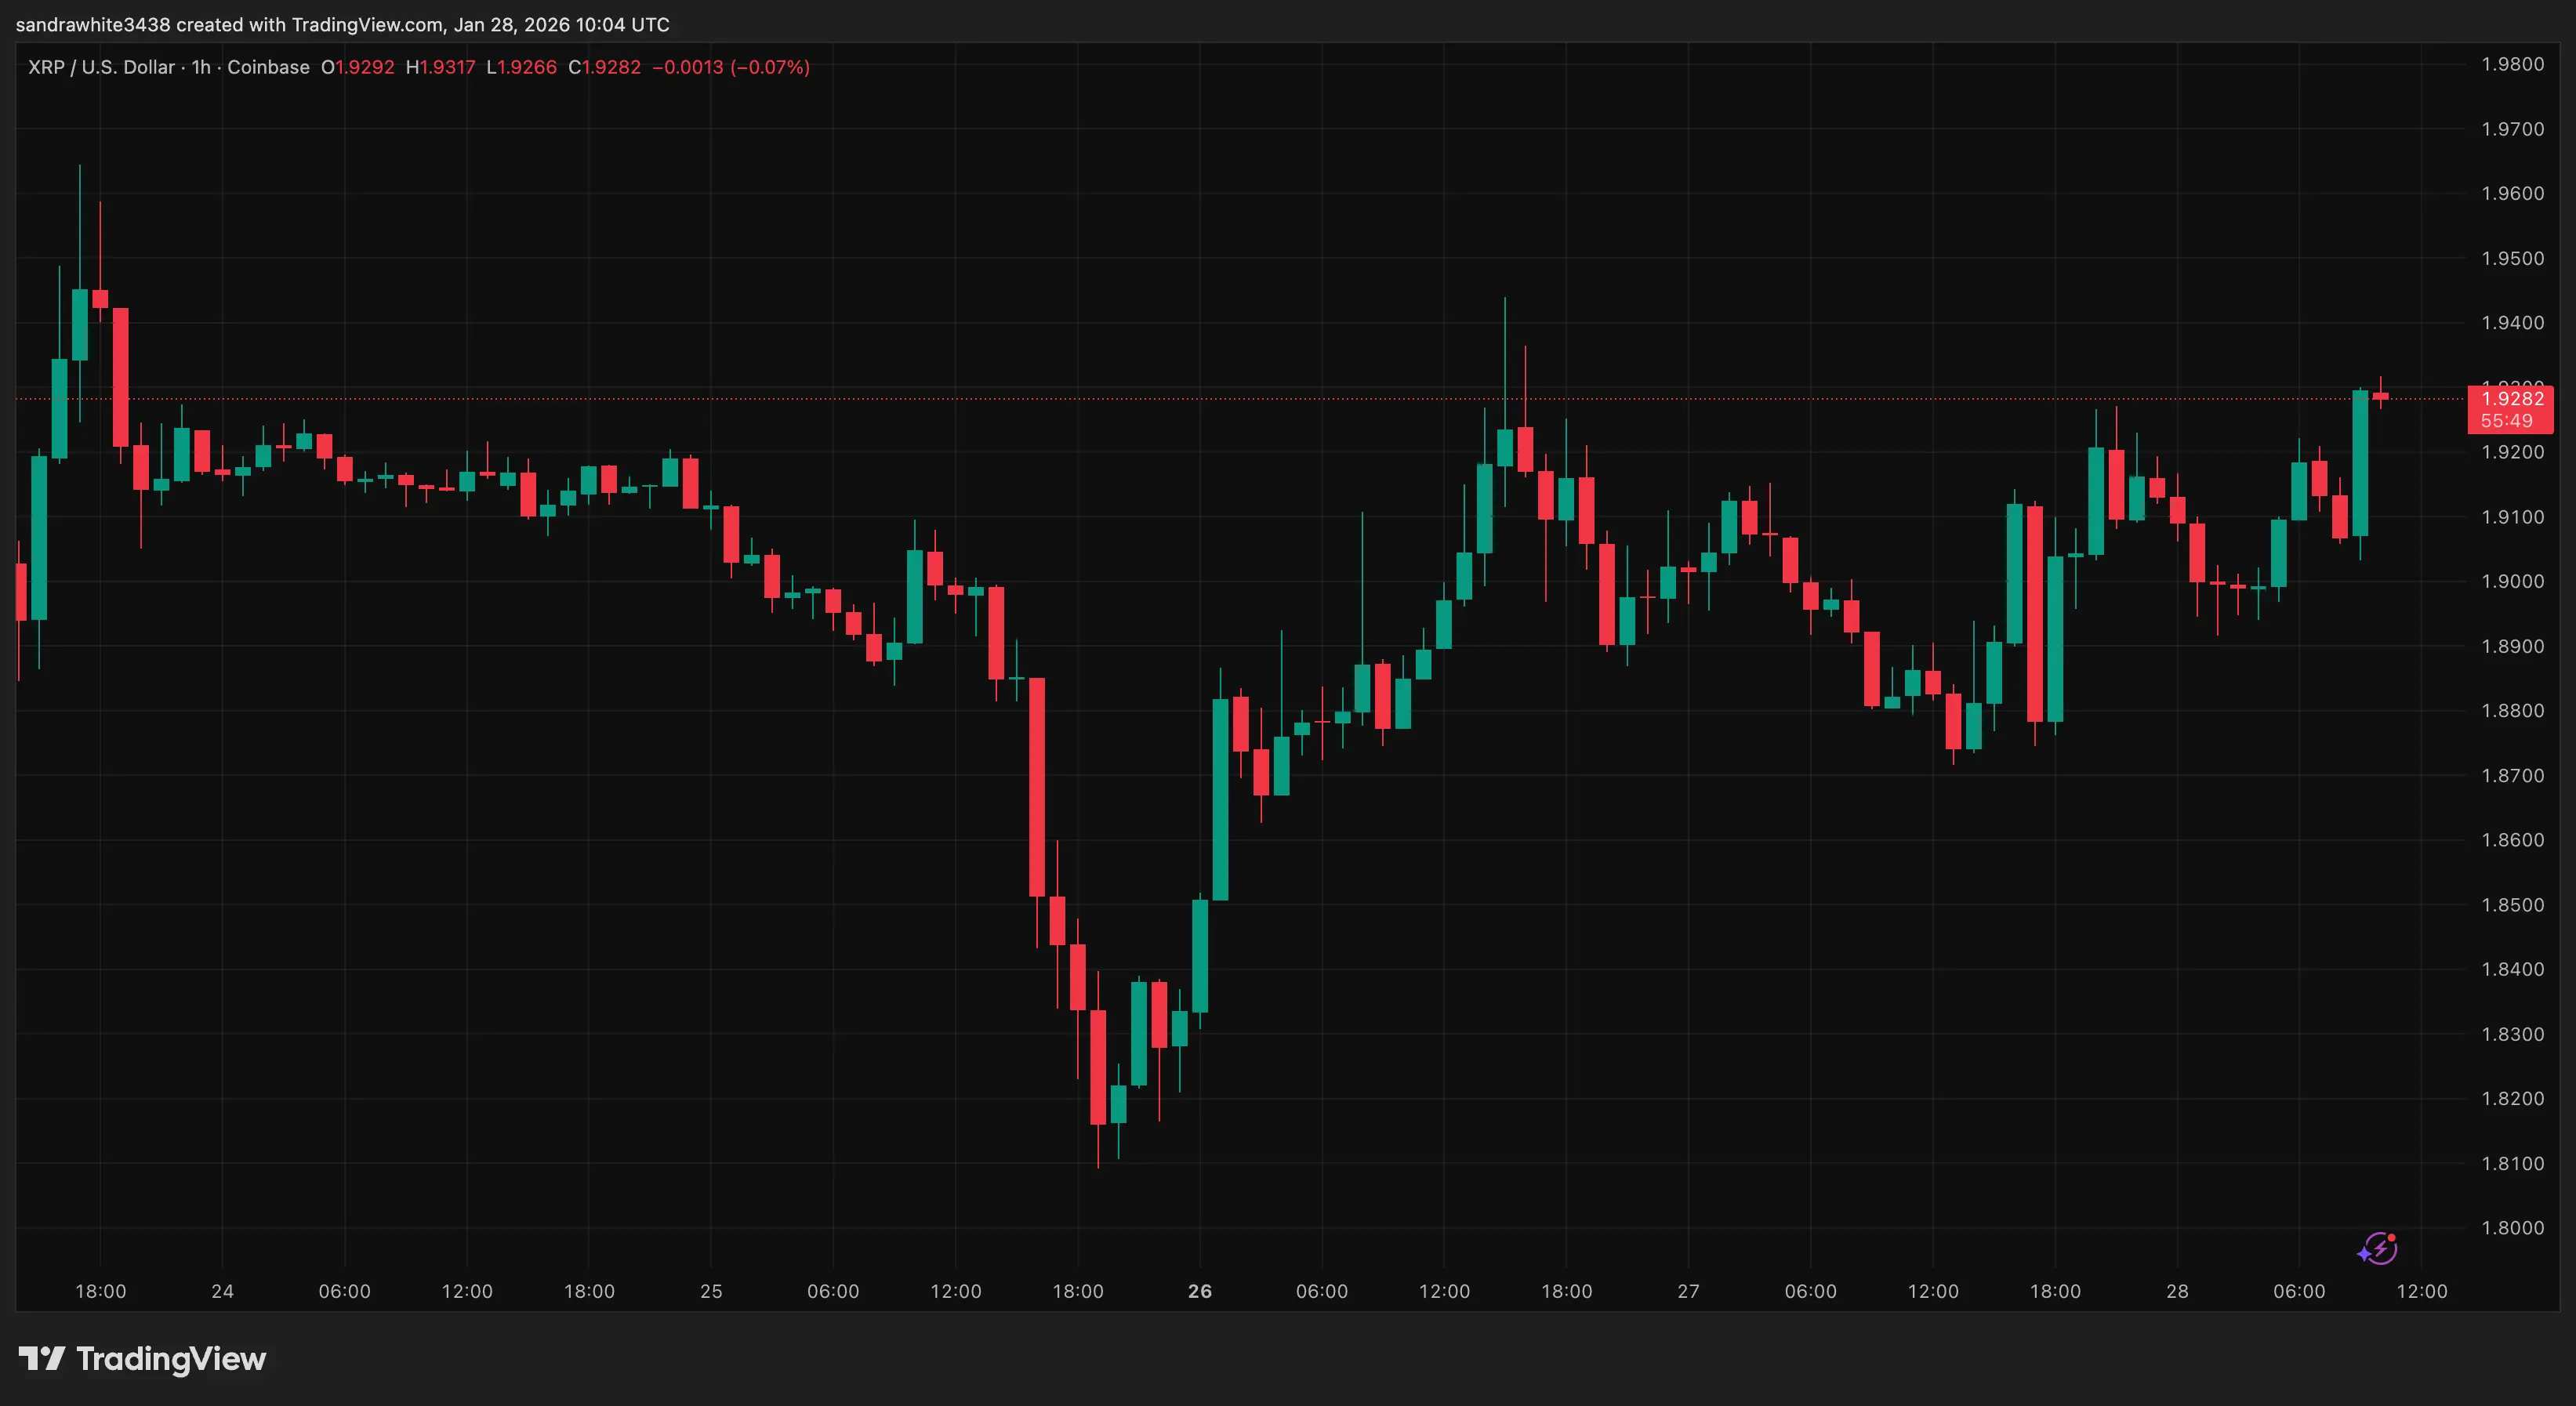Click the High value H1.9317
This screenshot has width=2576, height=1406.
440,67
